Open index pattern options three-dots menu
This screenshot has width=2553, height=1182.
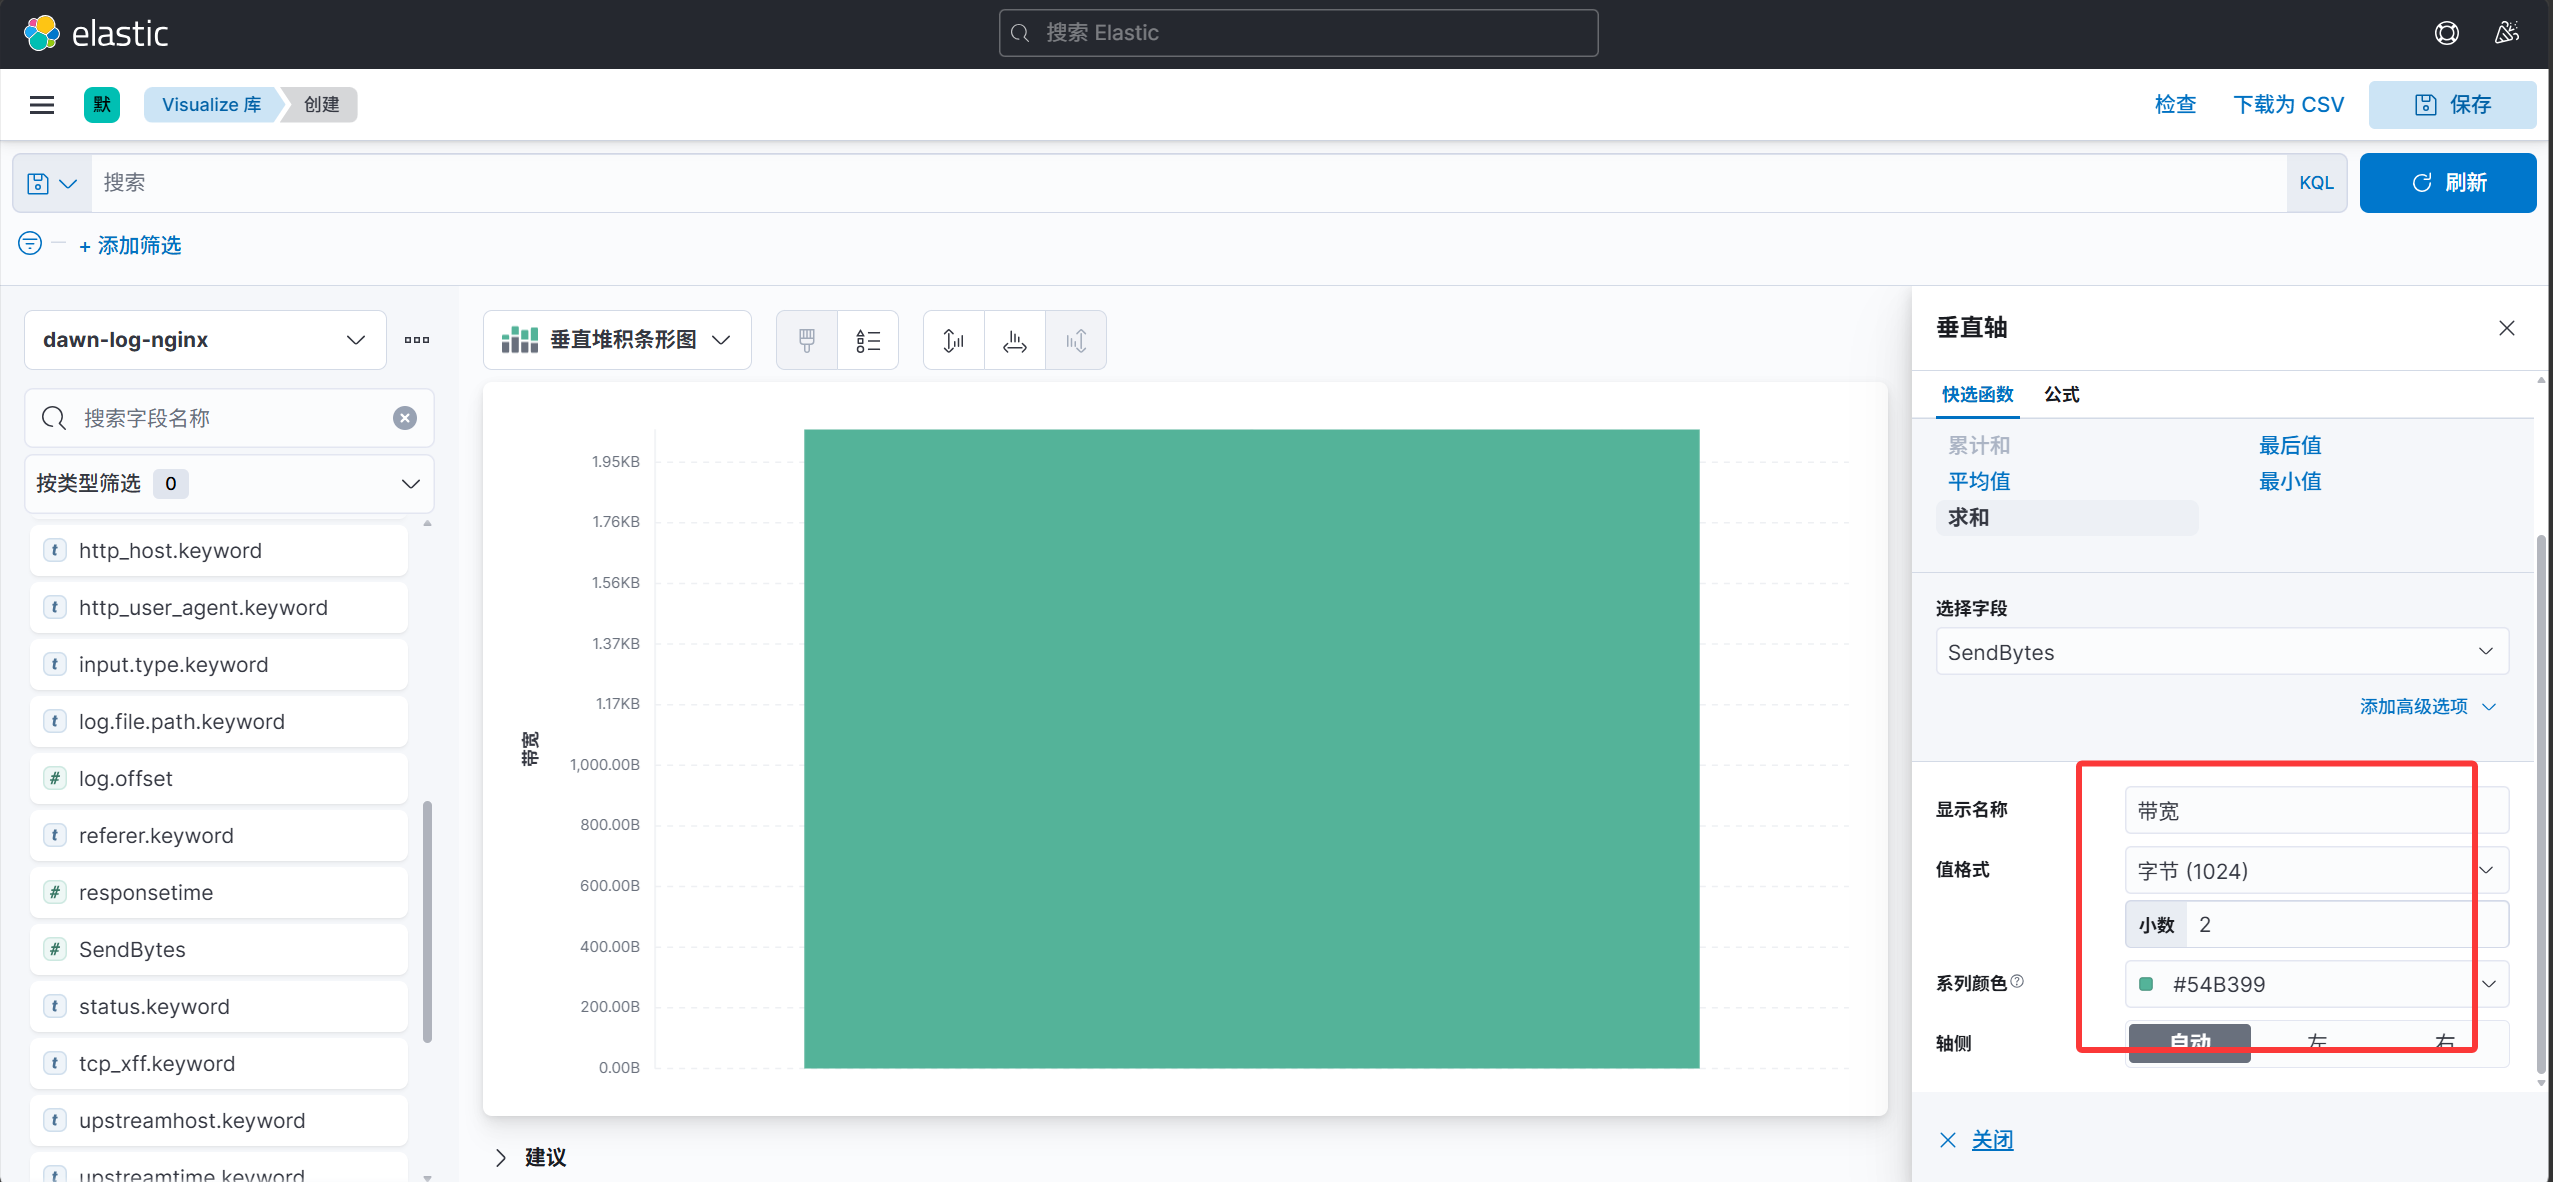(x=417, y=340)
